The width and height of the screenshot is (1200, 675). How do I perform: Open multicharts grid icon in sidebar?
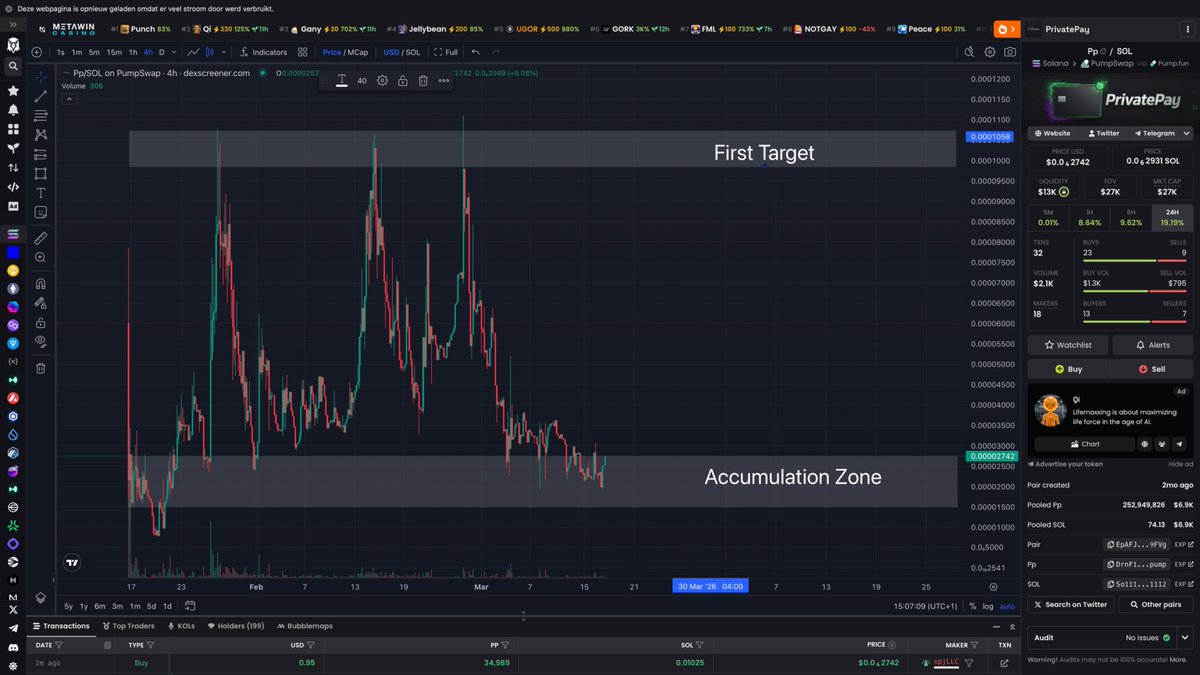(x=13, y=129)
